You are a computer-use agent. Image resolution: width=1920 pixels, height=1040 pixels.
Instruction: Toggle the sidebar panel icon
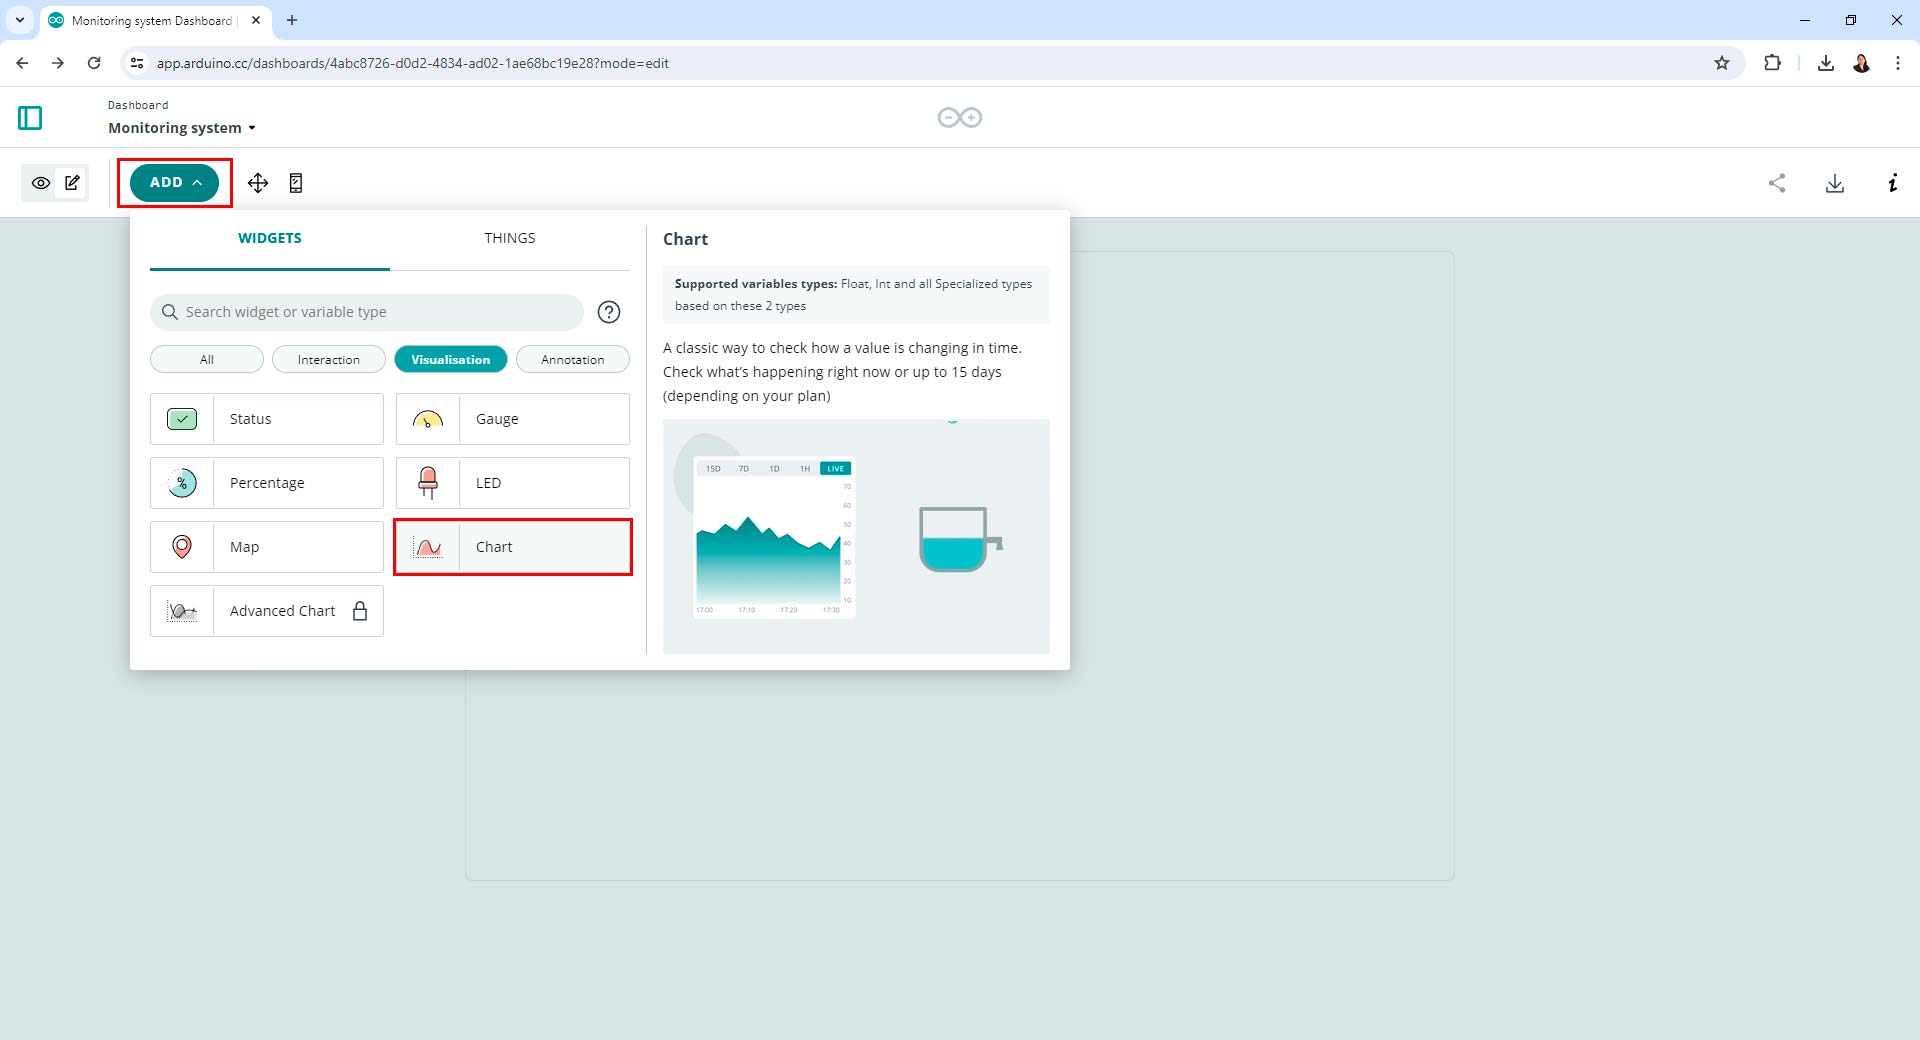(30, 118)
